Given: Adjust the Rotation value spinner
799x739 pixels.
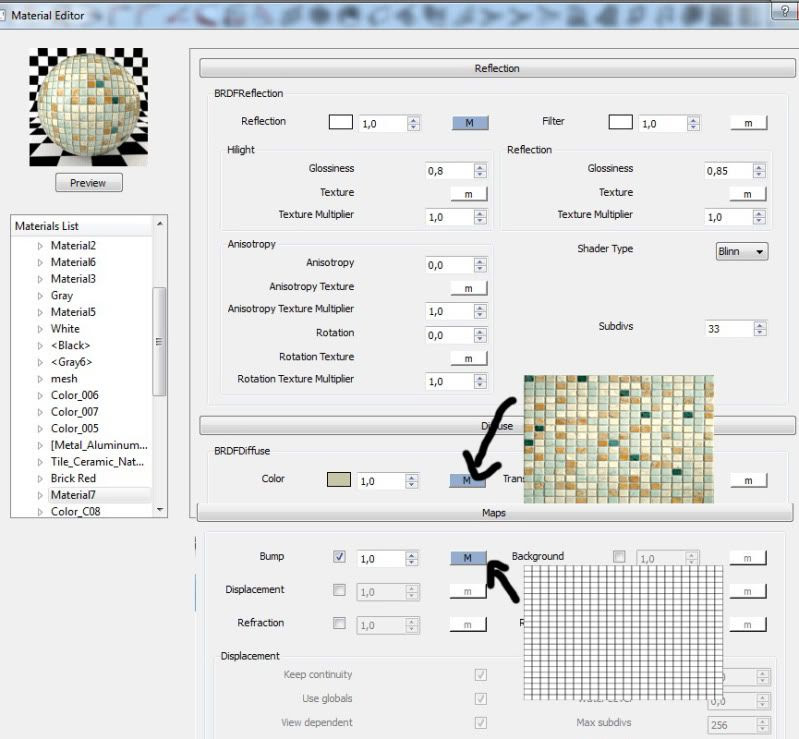Looking at the screenshot, I should point(480,335).
